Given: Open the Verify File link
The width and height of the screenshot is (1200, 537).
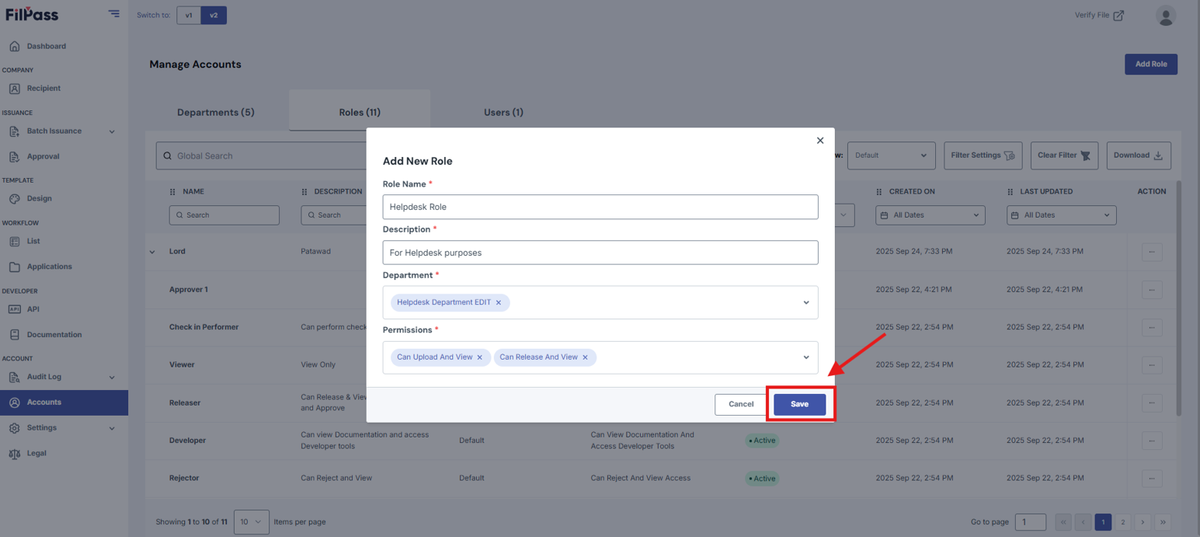Looking at the screenshot, I should click(x=1099, y=15).
